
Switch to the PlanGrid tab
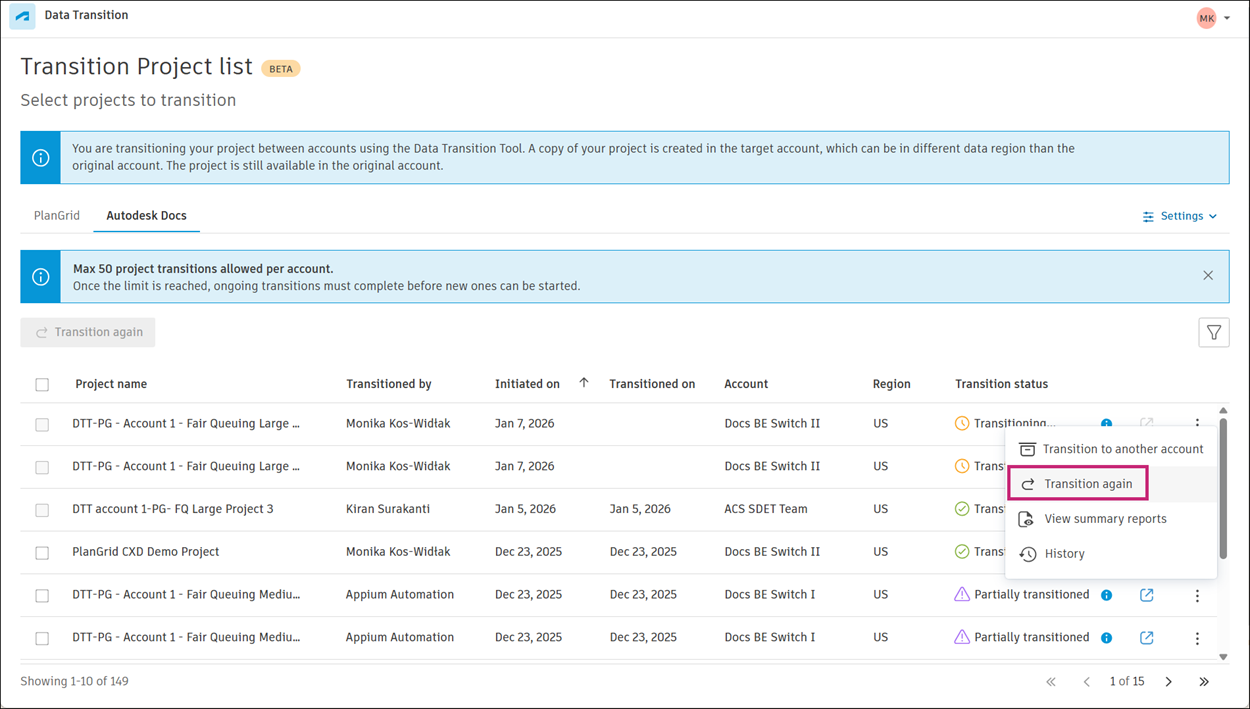(x=57, y=216)
